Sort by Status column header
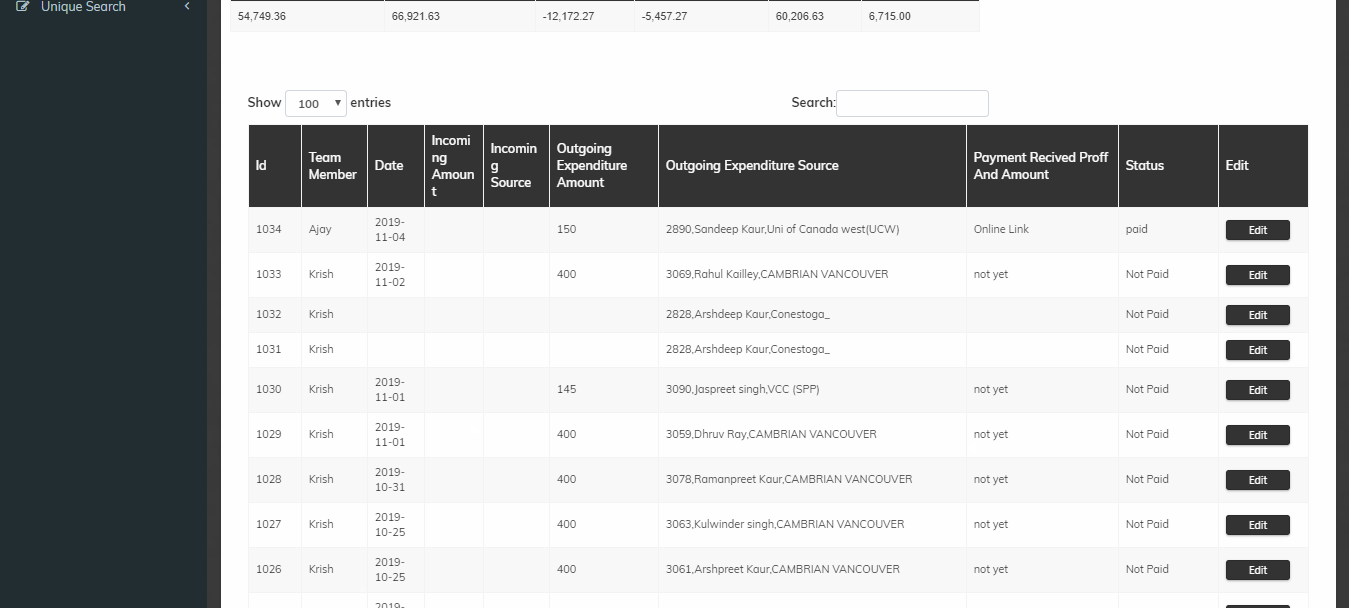The height and width of the screenshot is (608, 1349). (x=1168, y=166)
